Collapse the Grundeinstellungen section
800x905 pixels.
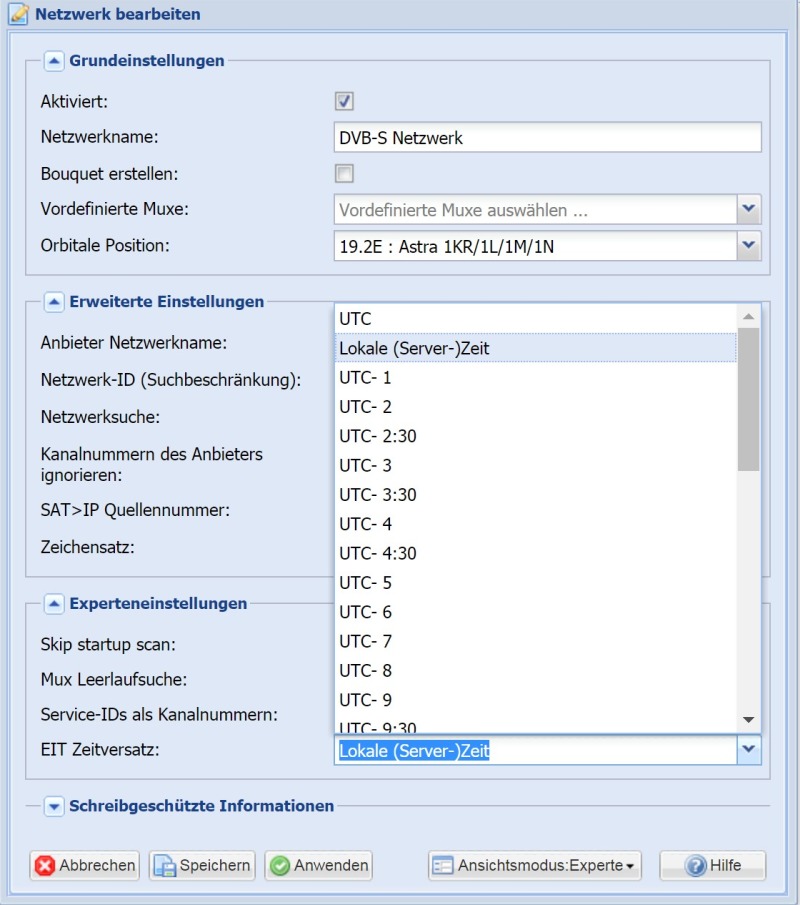pos(54,61)
